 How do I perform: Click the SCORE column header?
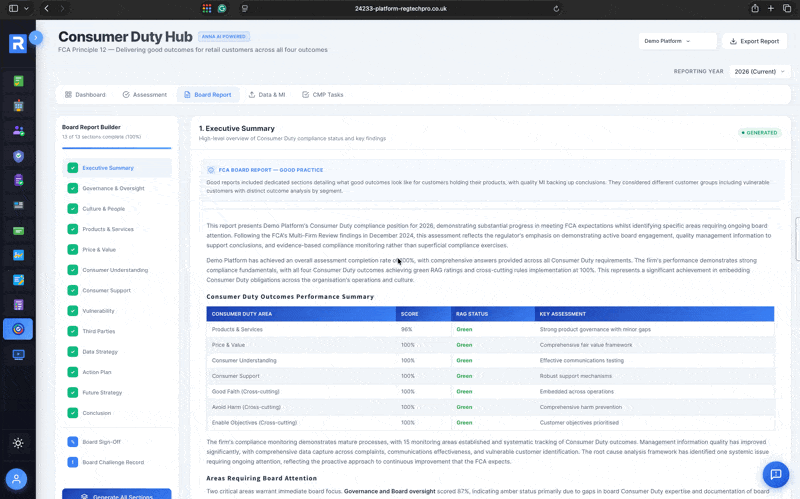(x=423, y=314)
